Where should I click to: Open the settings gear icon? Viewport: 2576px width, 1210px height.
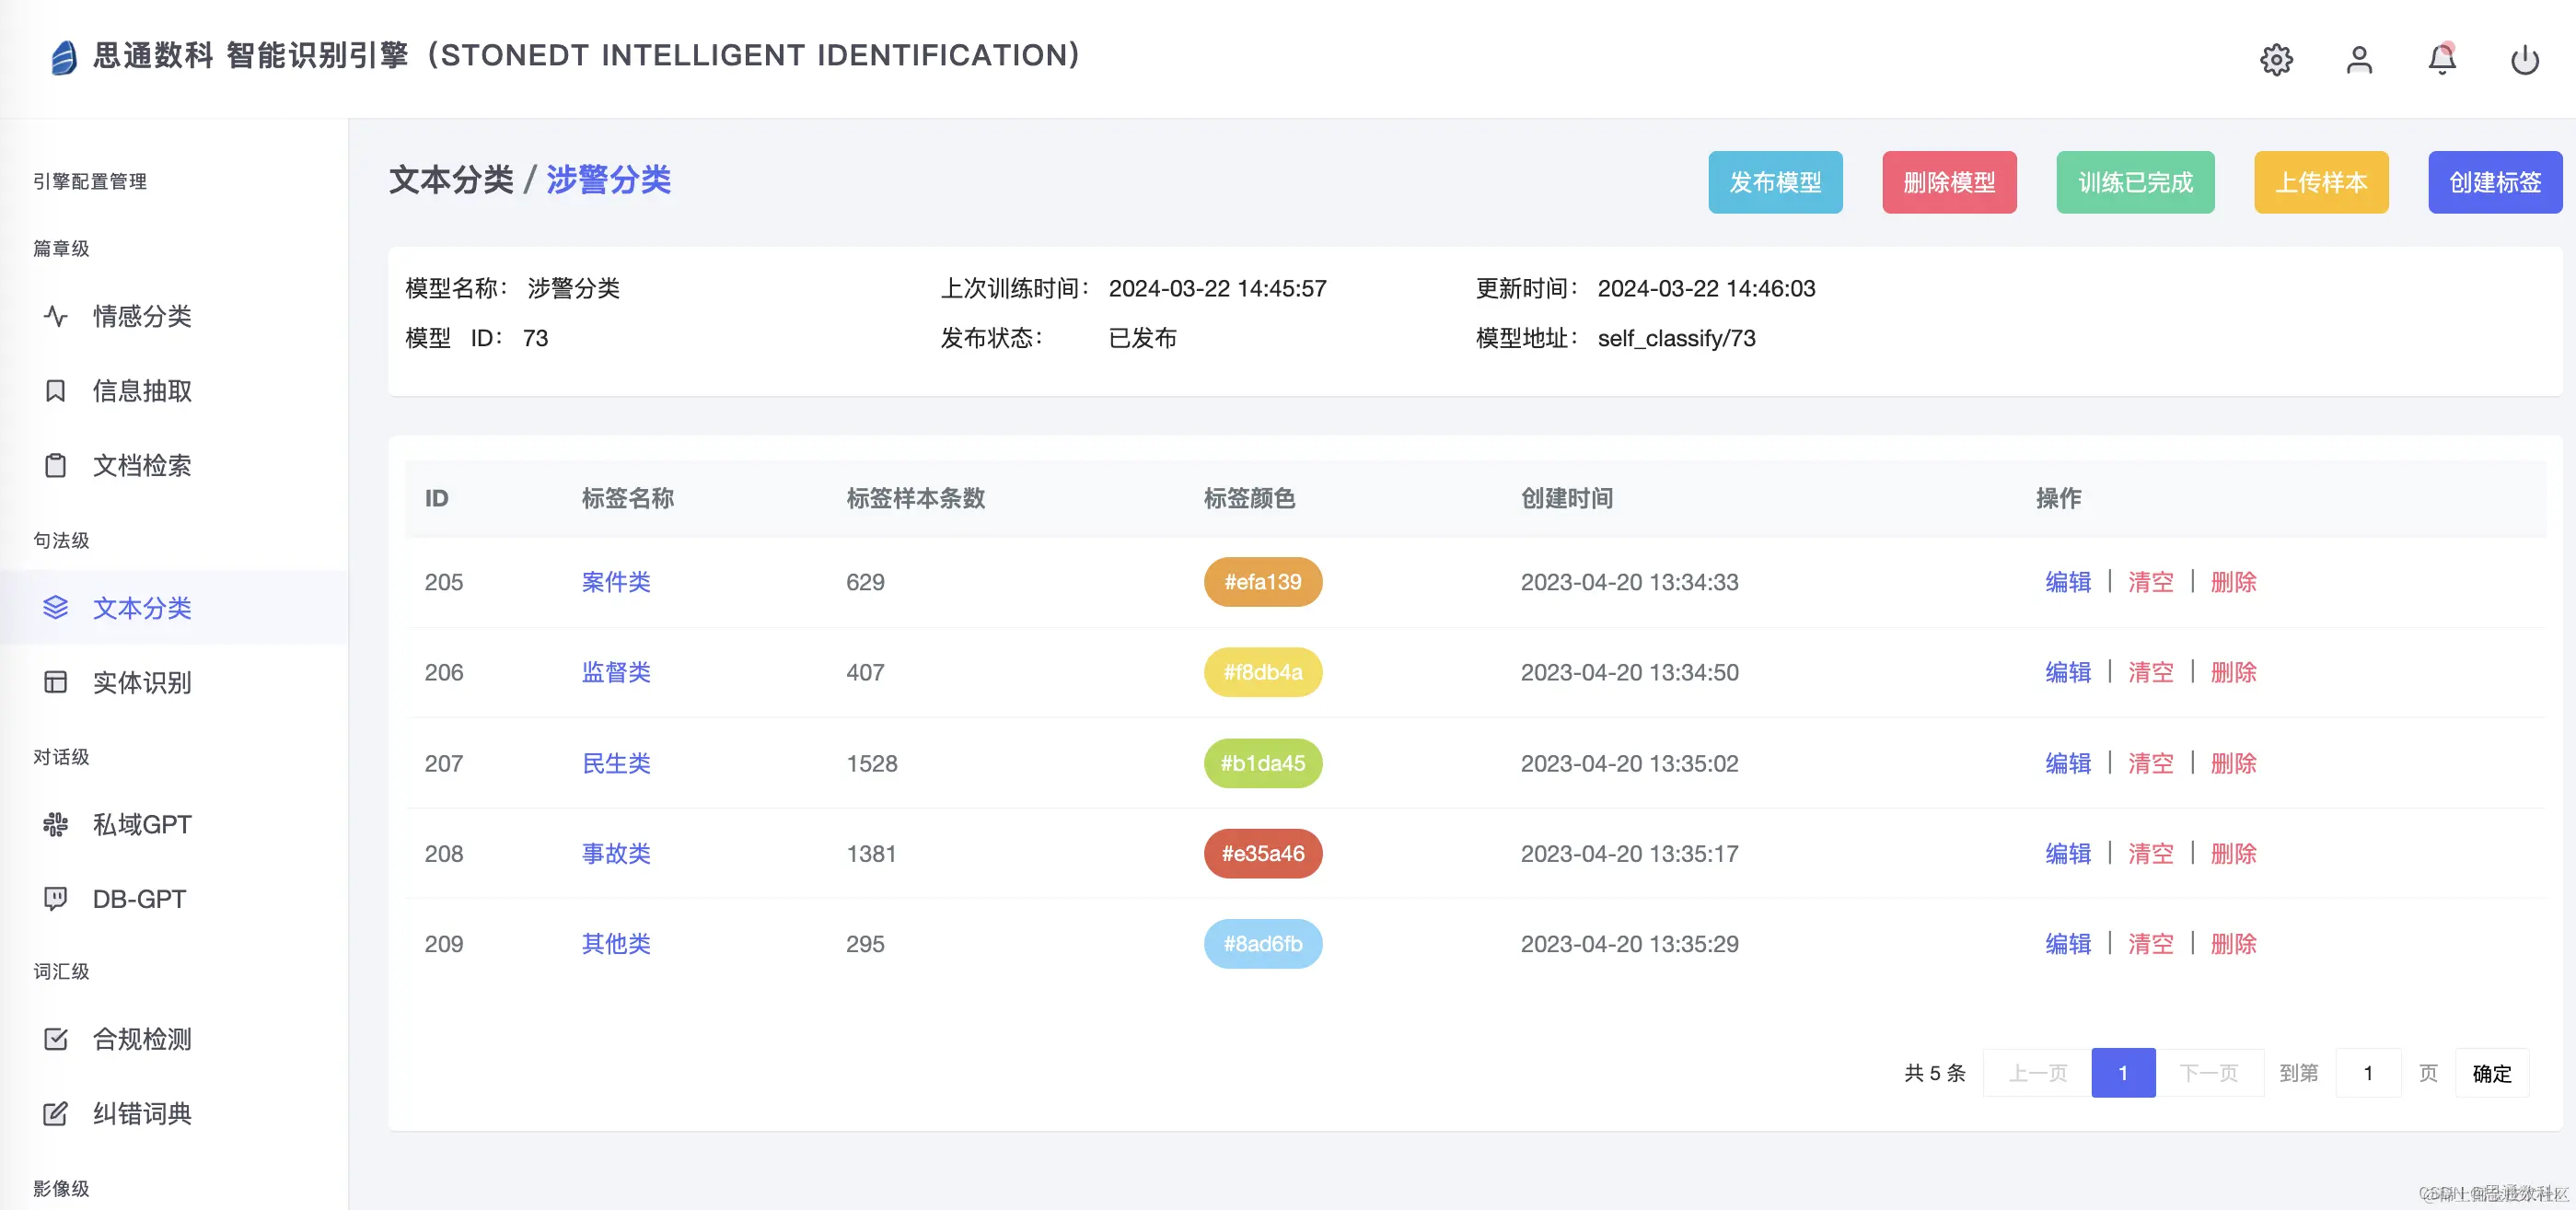tap(2276, 60)
